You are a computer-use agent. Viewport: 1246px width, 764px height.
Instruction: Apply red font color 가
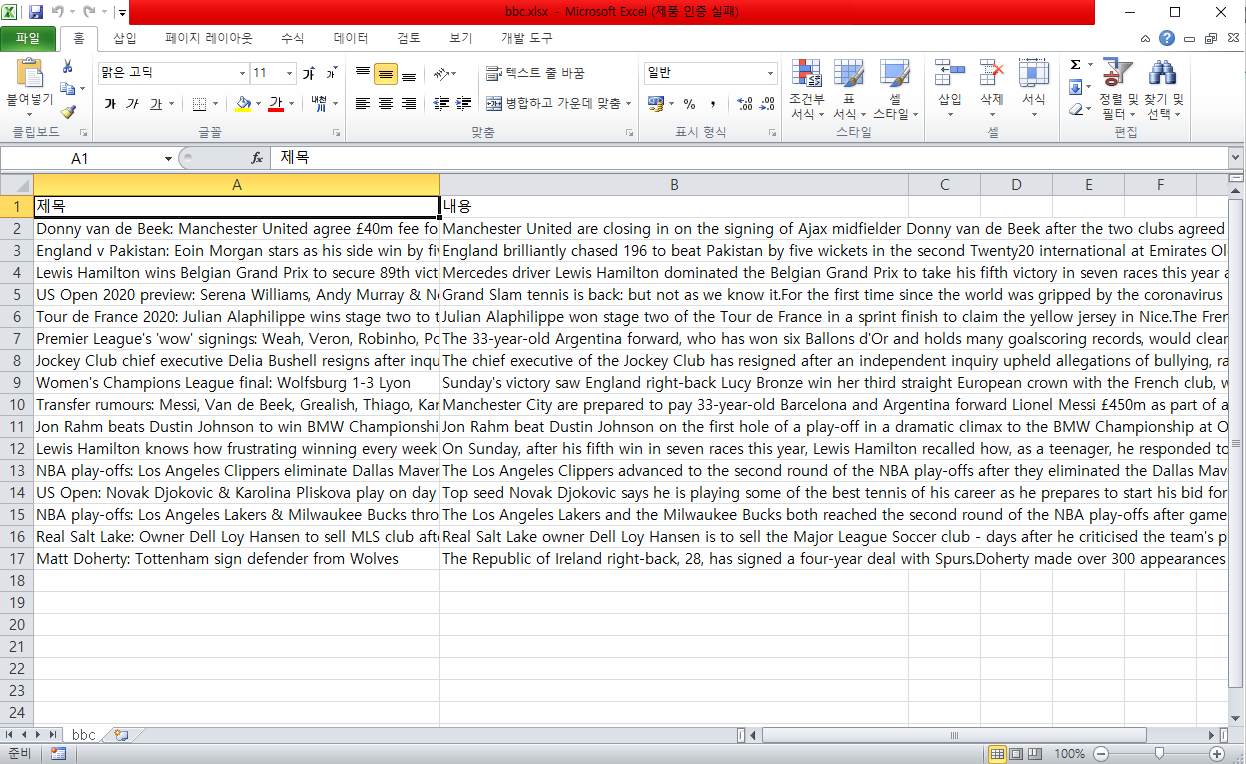pos(276,104)
